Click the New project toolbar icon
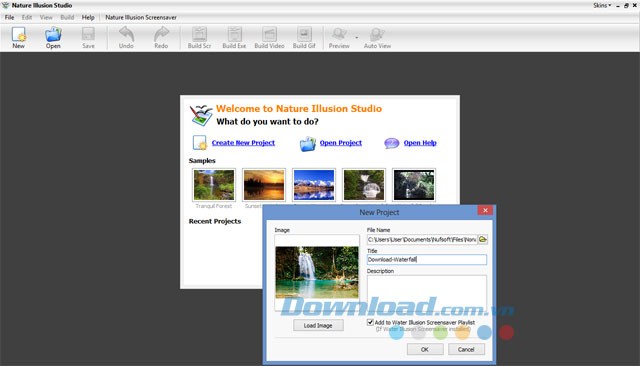The height and width of the screenshot is (366, 640). pos(19,34)
